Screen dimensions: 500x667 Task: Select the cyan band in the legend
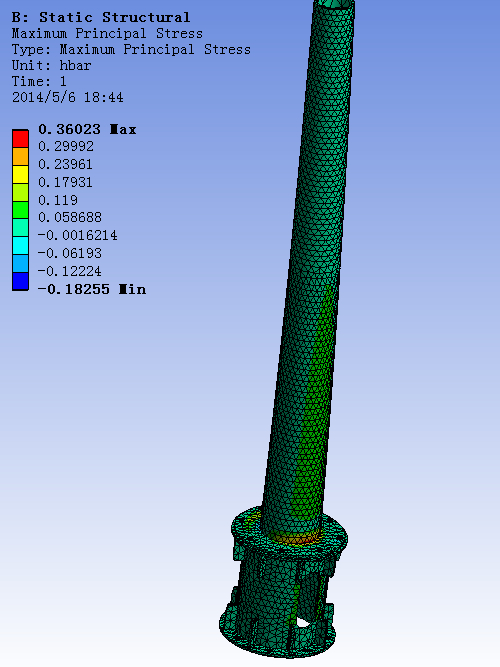click(x=20, y=245)
